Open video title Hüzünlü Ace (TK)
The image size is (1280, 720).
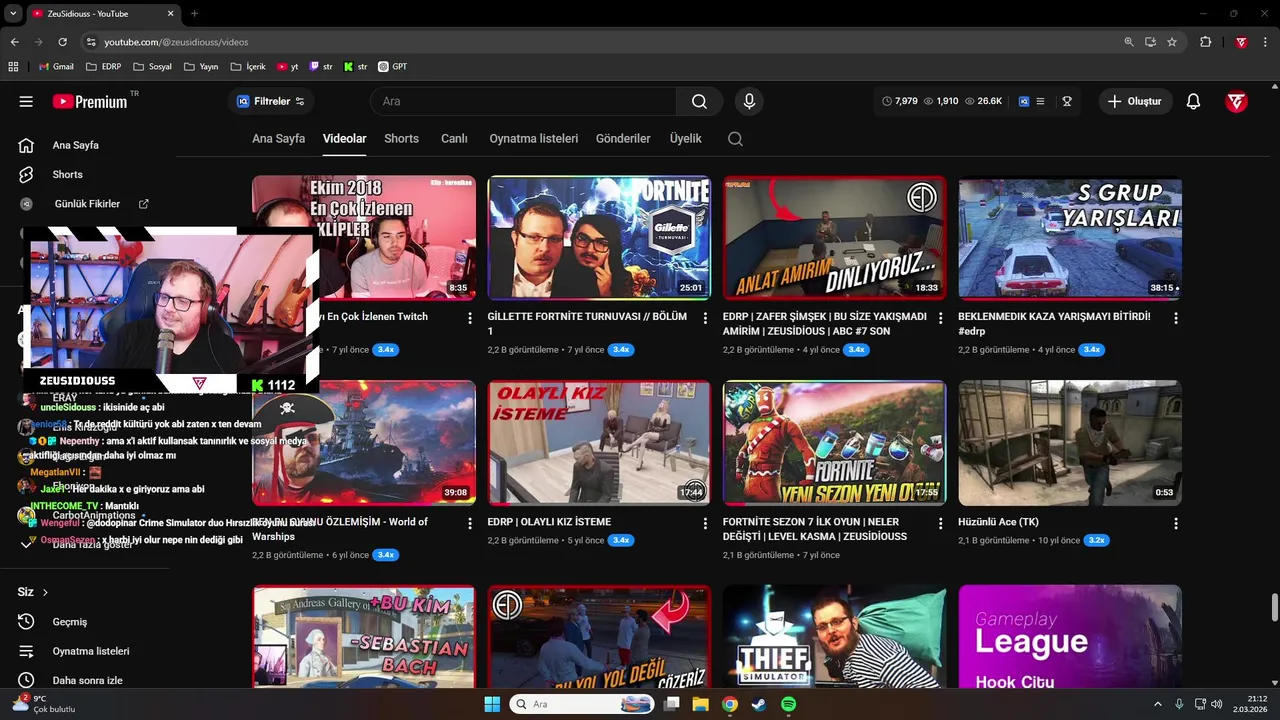998,522
